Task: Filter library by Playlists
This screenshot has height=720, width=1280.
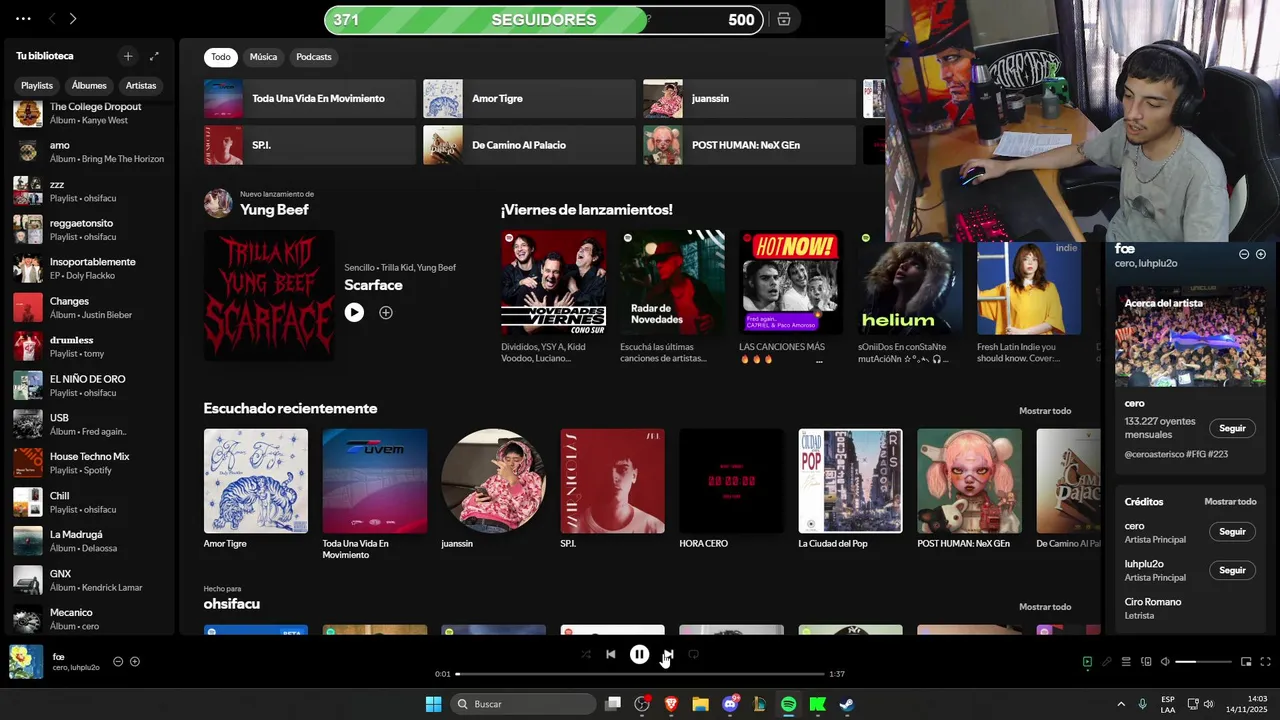Action: [x=37, y=86]
